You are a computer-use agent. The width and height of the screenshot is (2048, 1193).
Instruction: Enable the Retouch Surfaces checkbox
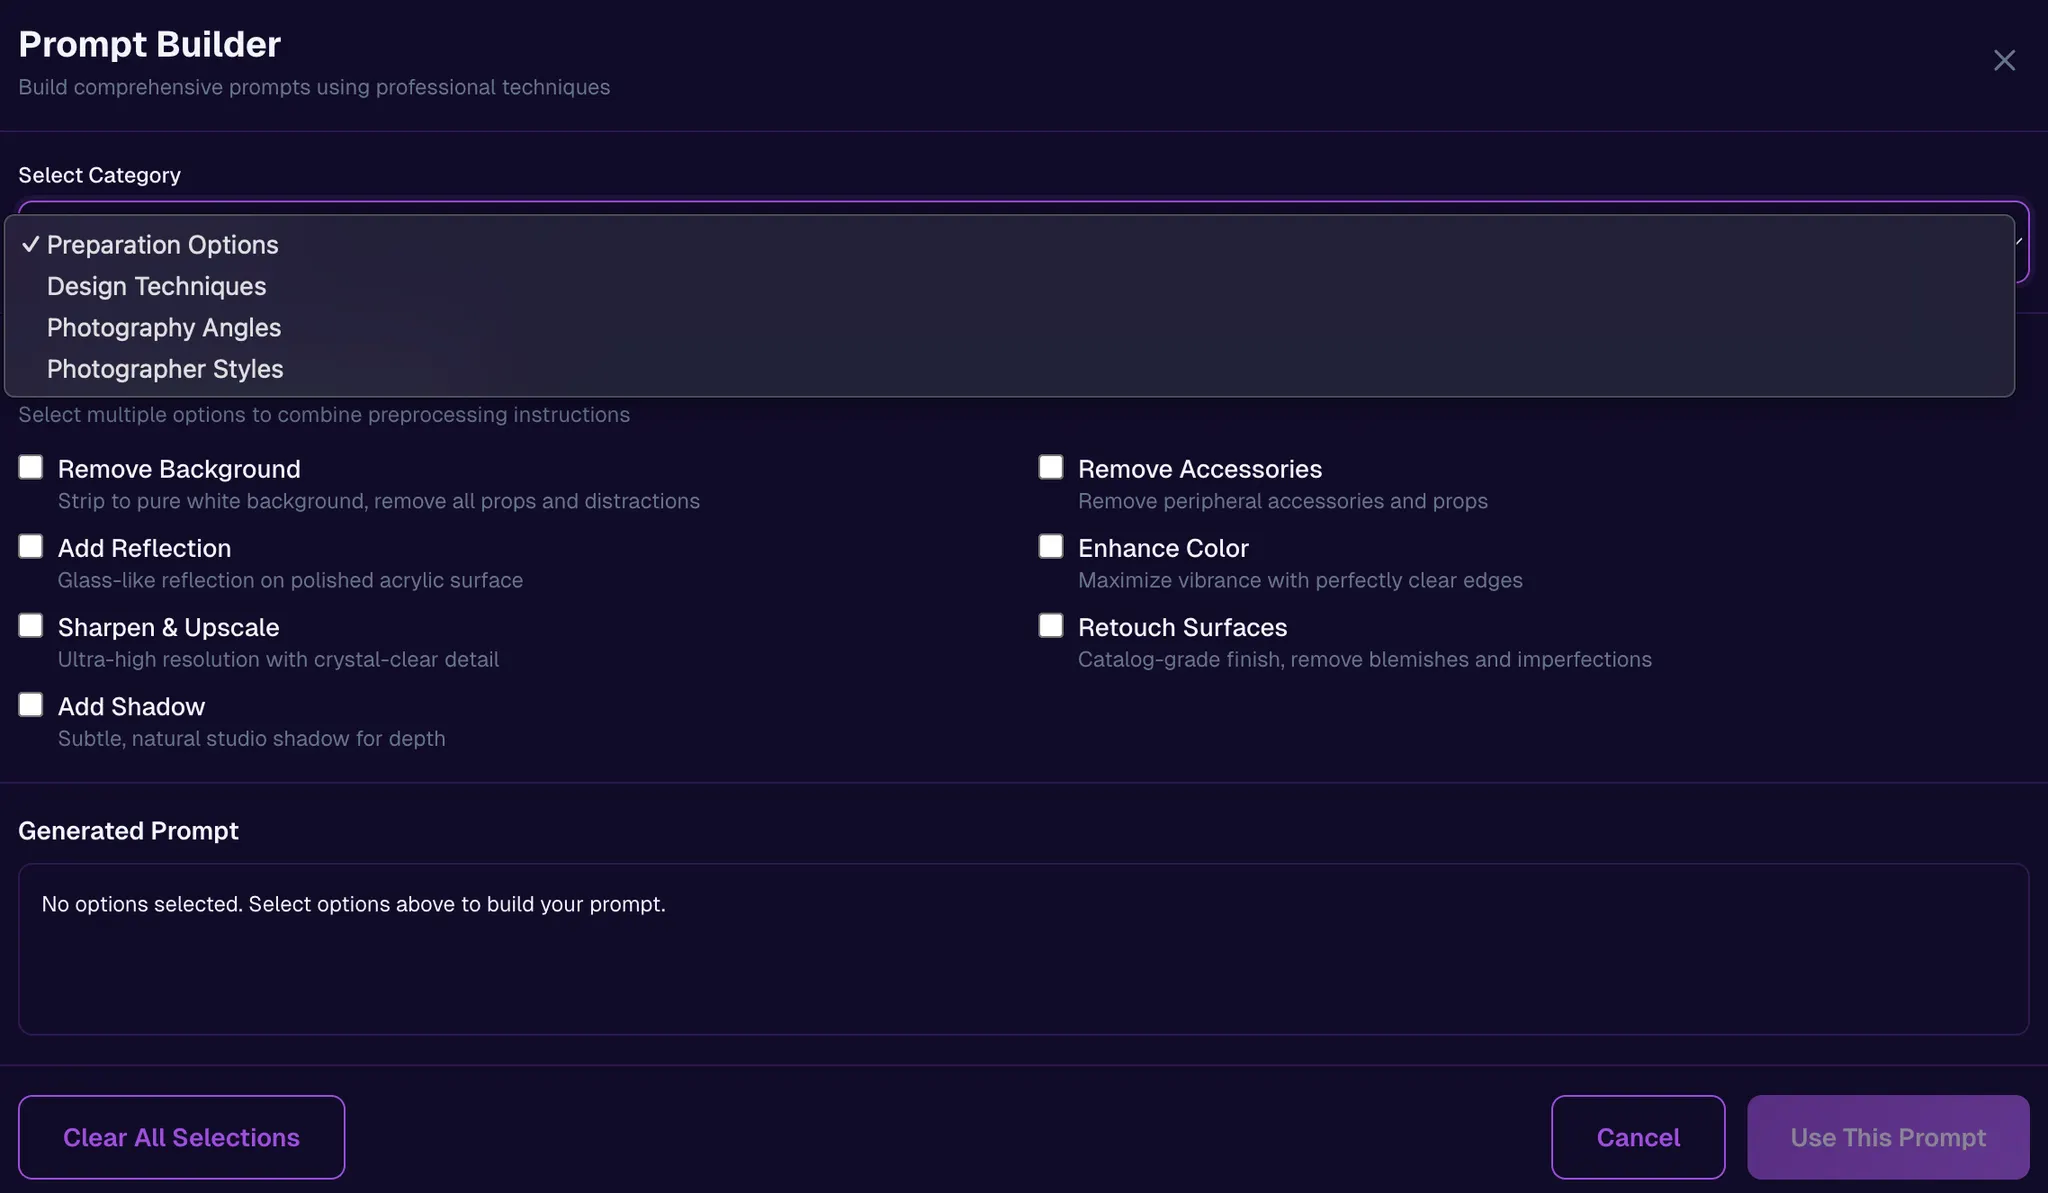click(x=1051, y=626)
